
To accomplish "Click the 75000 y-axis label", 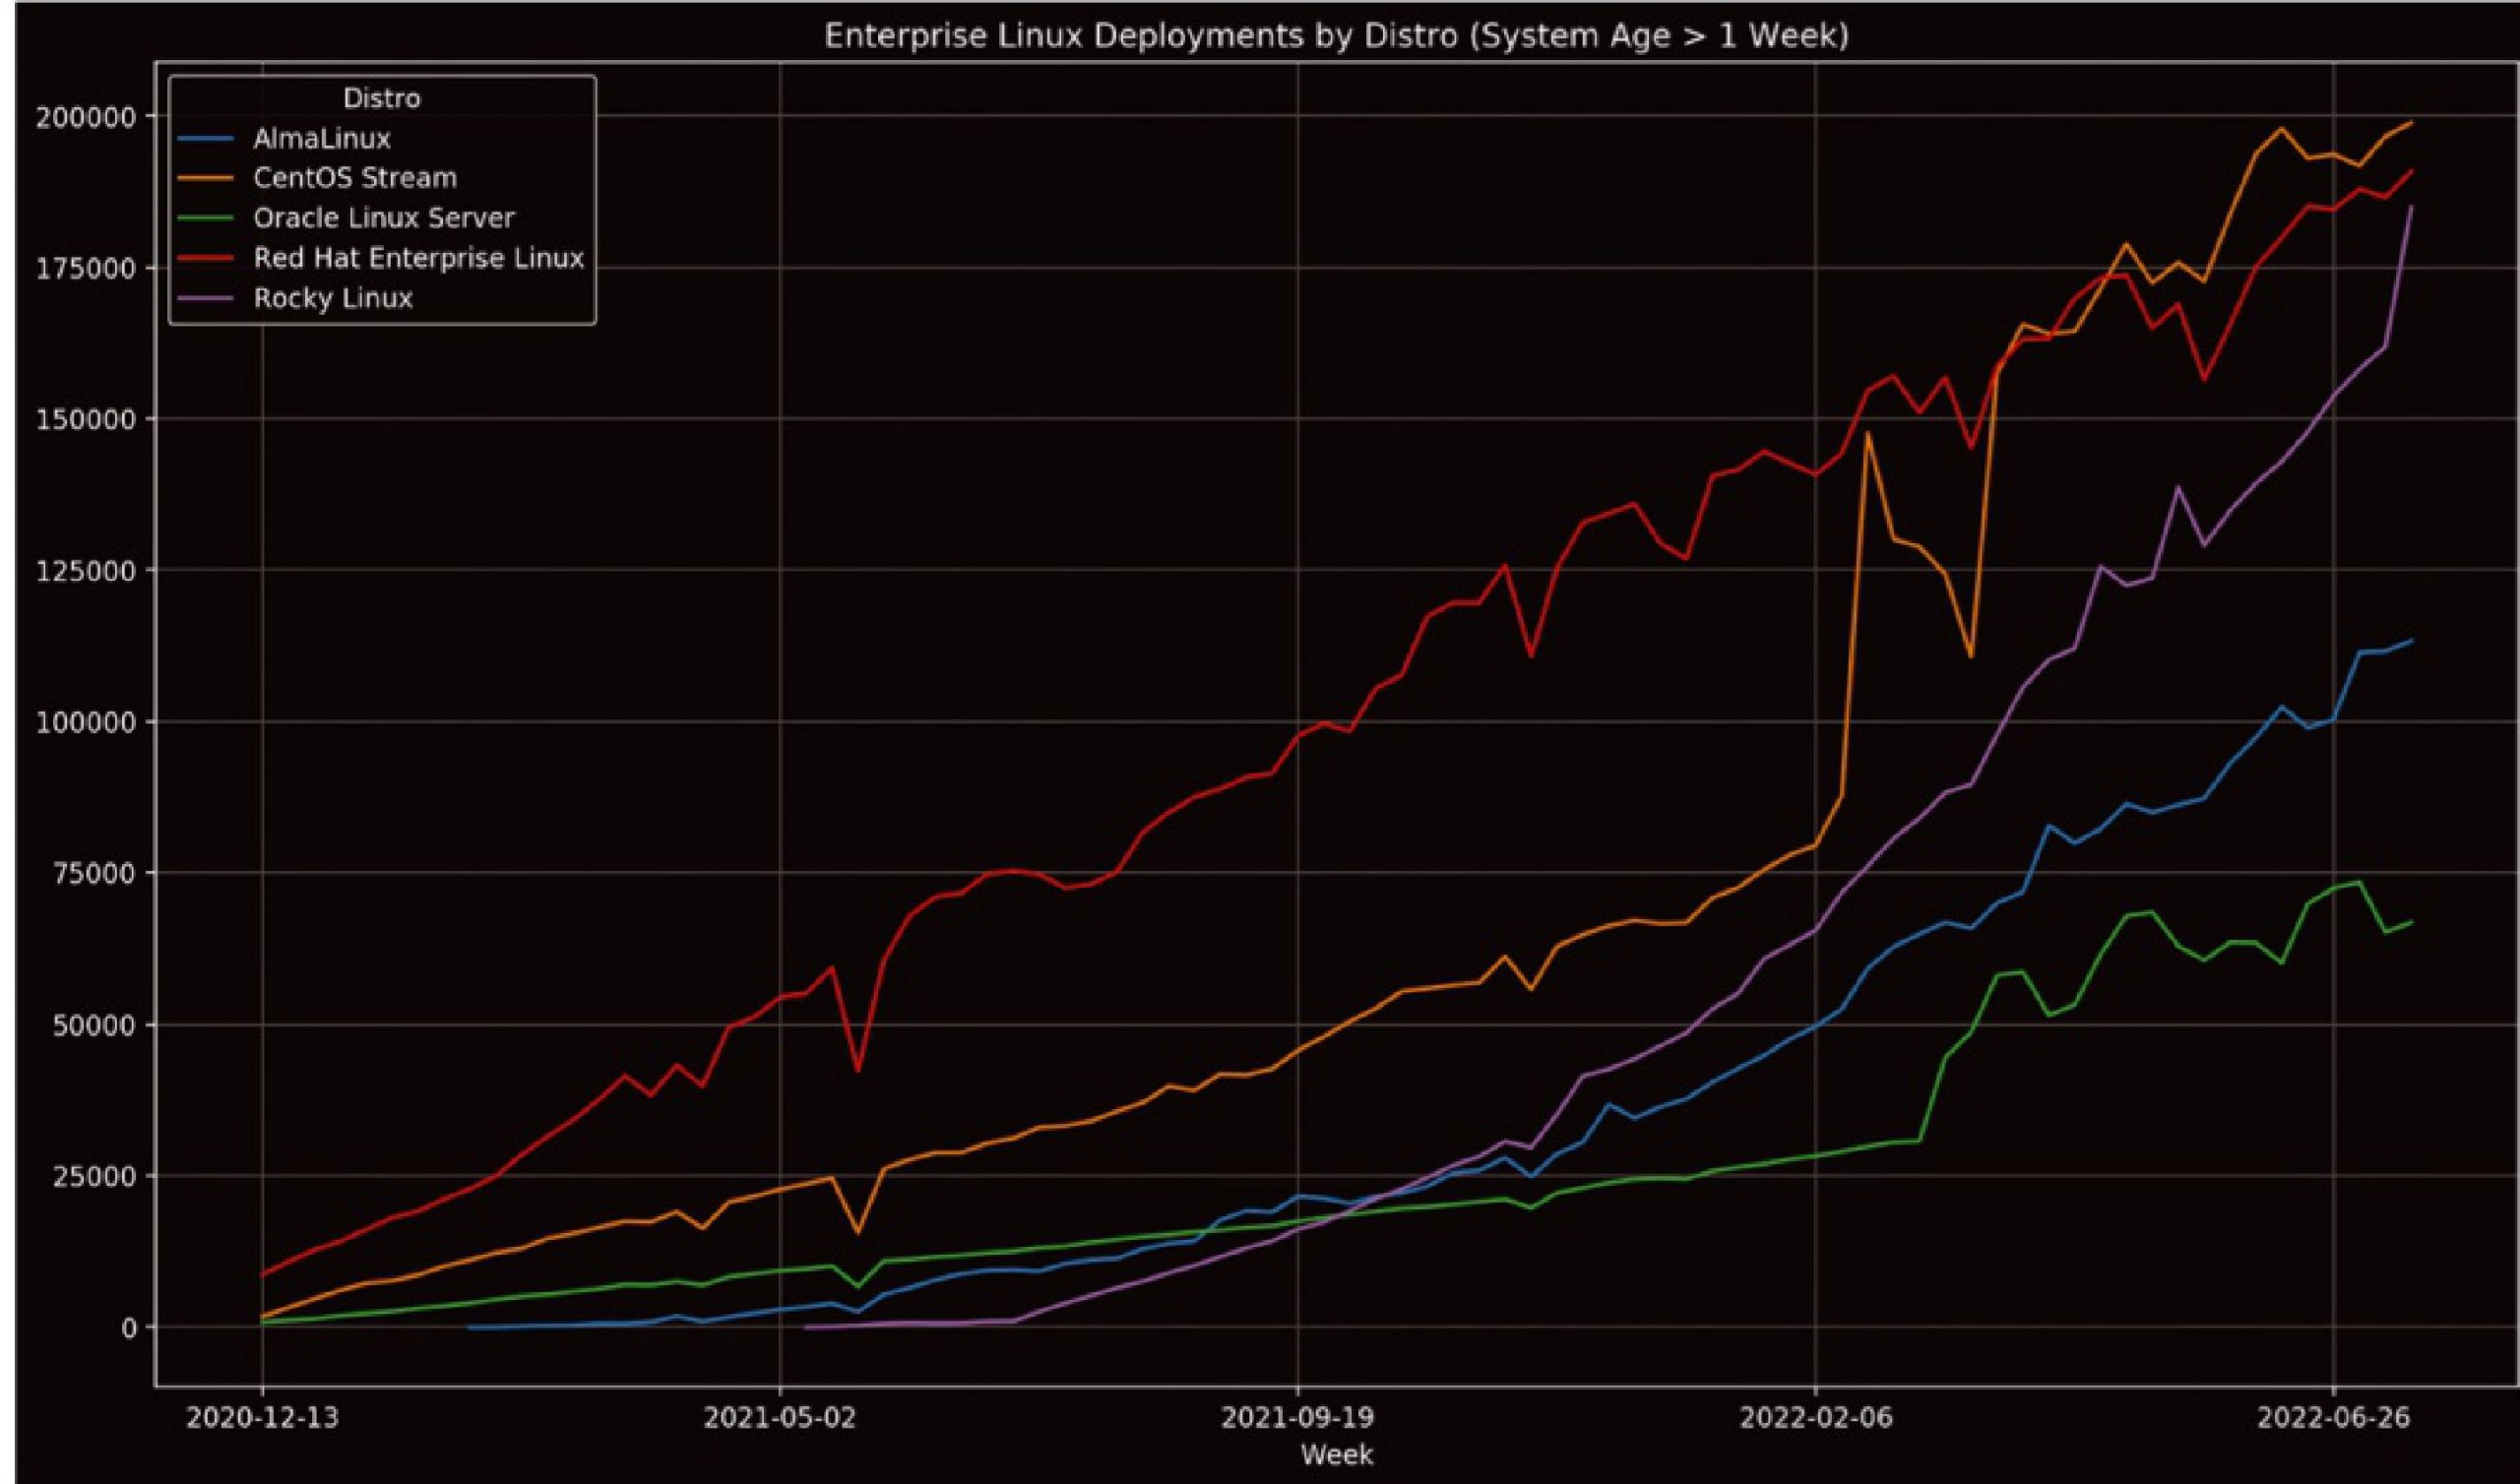I will pos(94,873).
